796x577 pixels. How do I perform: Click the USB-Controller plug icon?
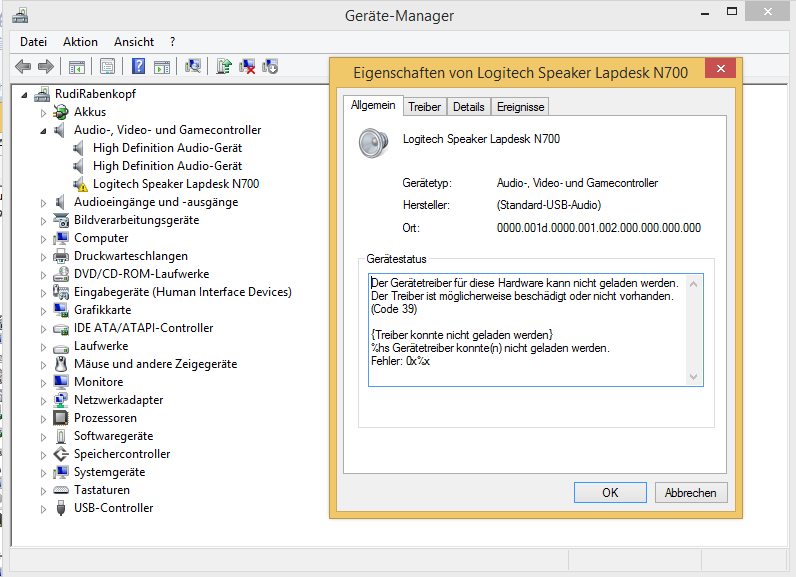point(61,508)
